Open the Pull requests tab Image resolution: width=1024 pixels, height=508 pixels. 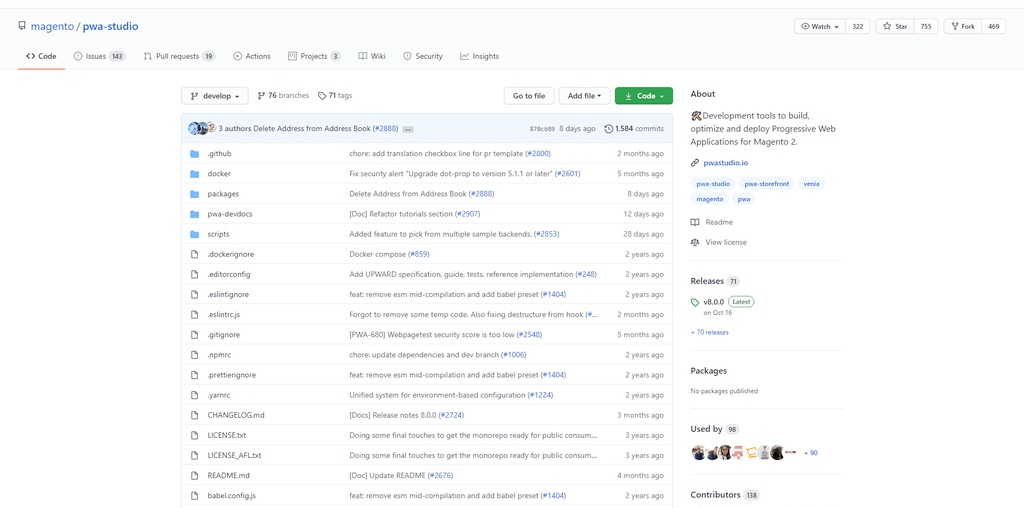tap(178, 56)
